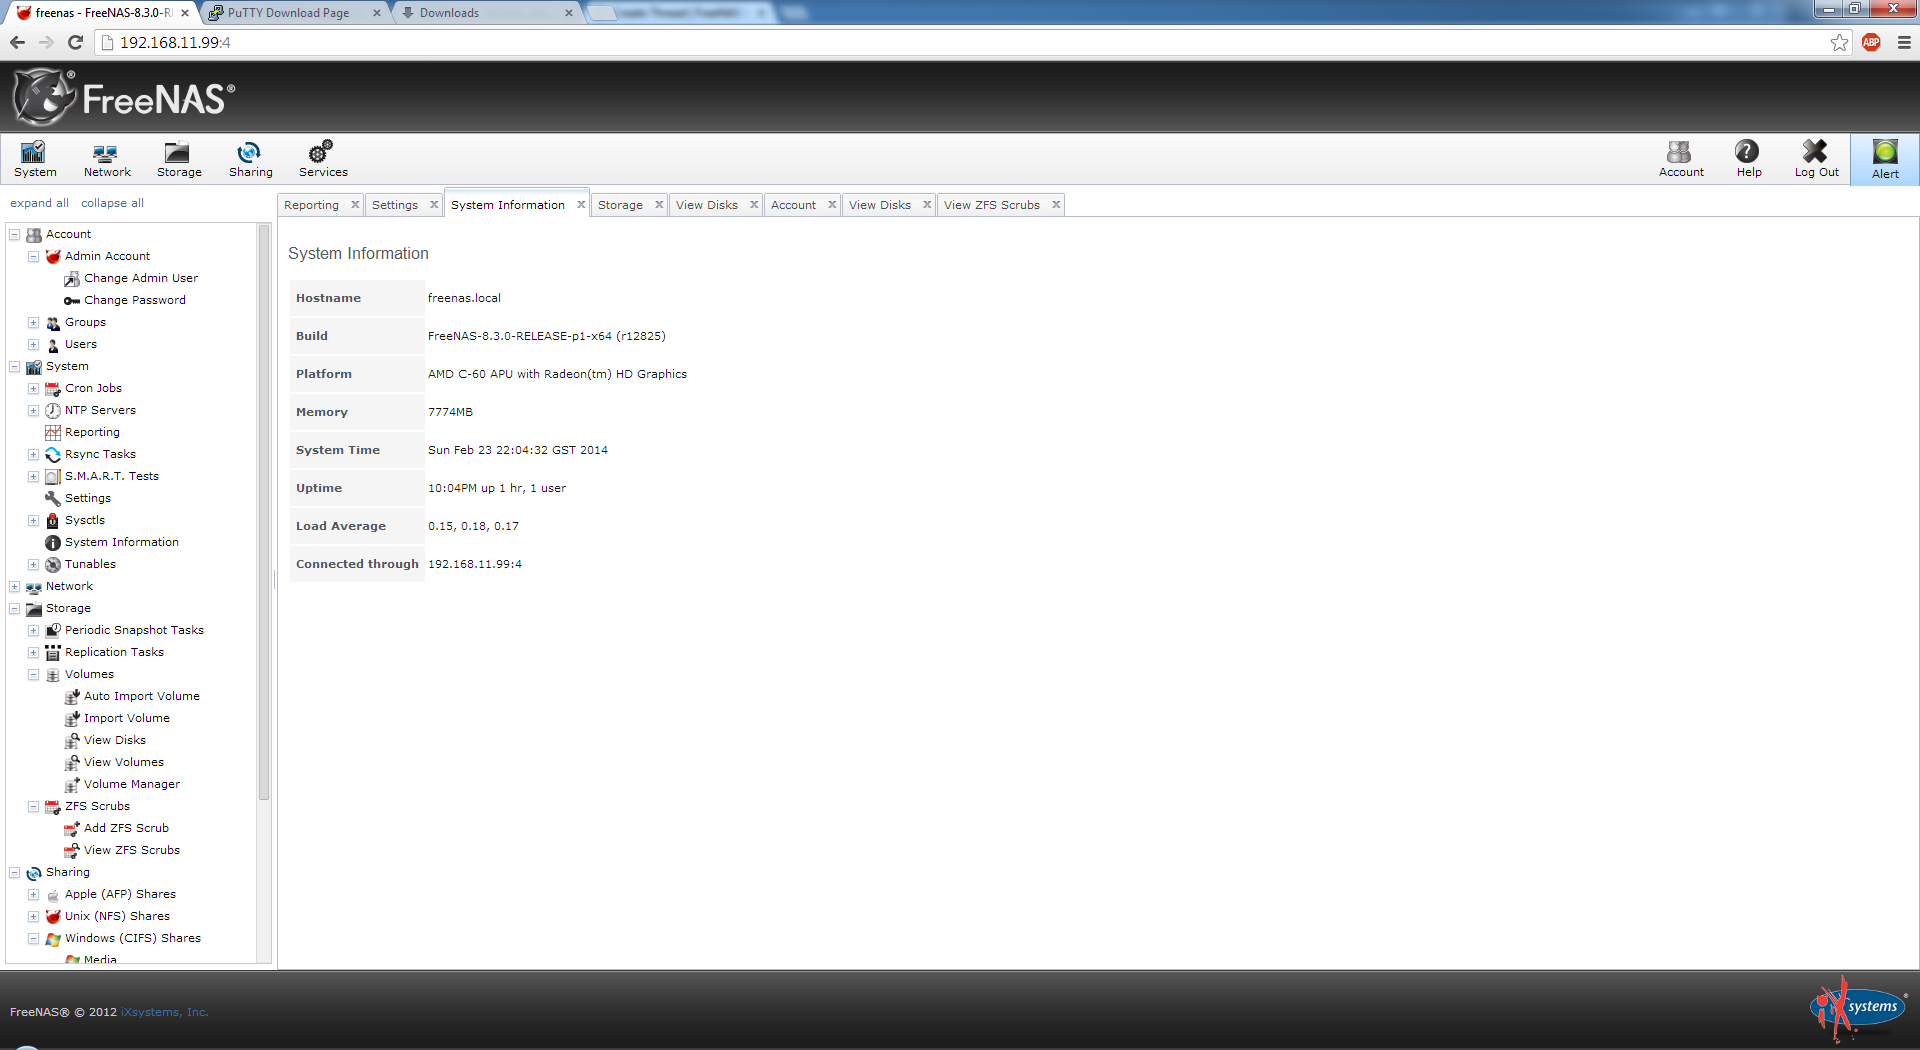Viewport: 1920px width, 1050px height.
Task: Switch to the Settings tab
Action: (x=395, y=205)
